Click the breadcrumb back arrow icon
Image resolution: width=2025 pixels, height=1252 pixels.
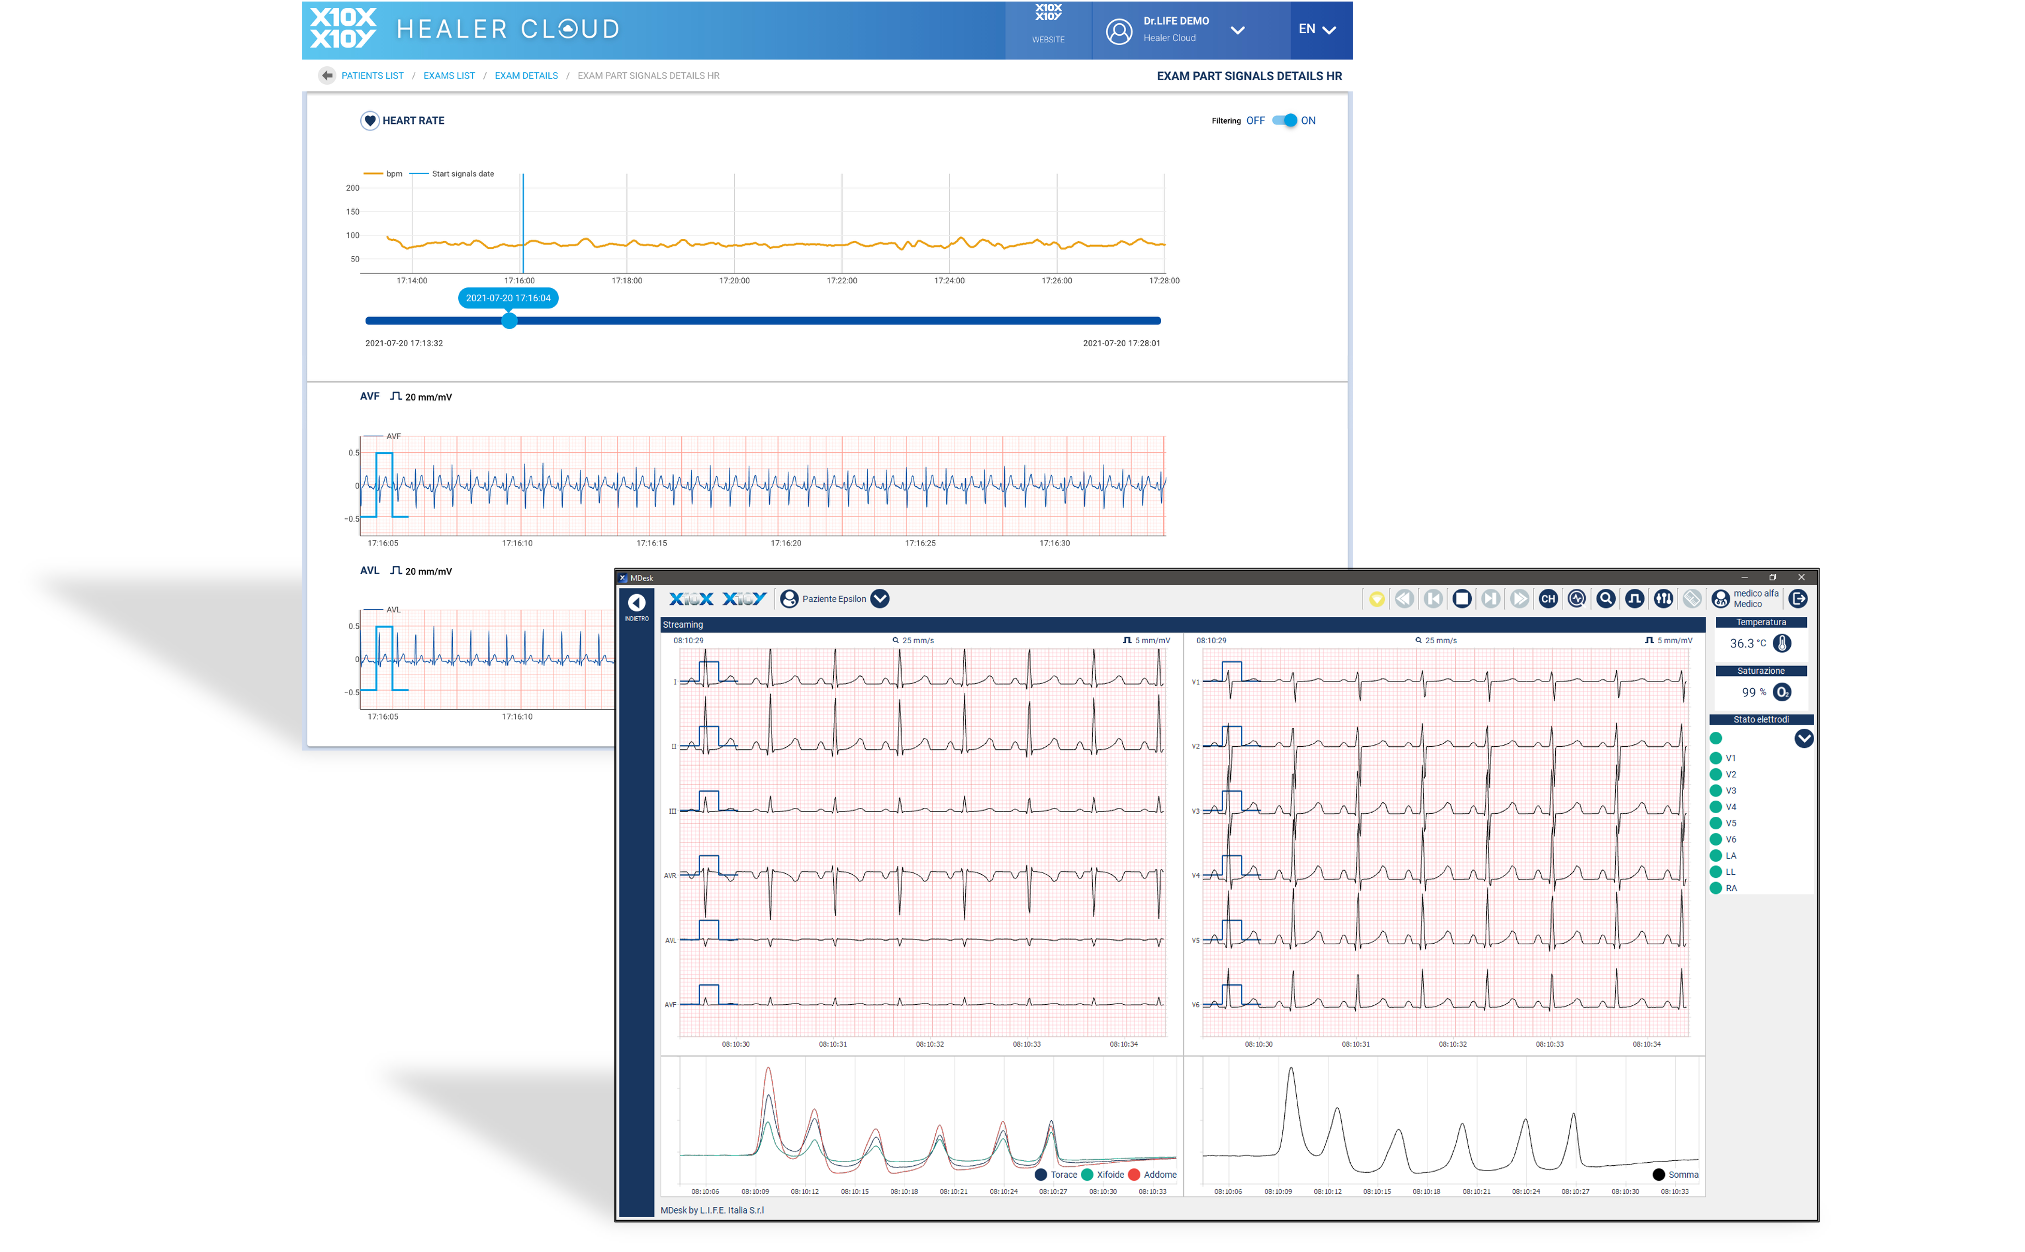pos(327,76)
